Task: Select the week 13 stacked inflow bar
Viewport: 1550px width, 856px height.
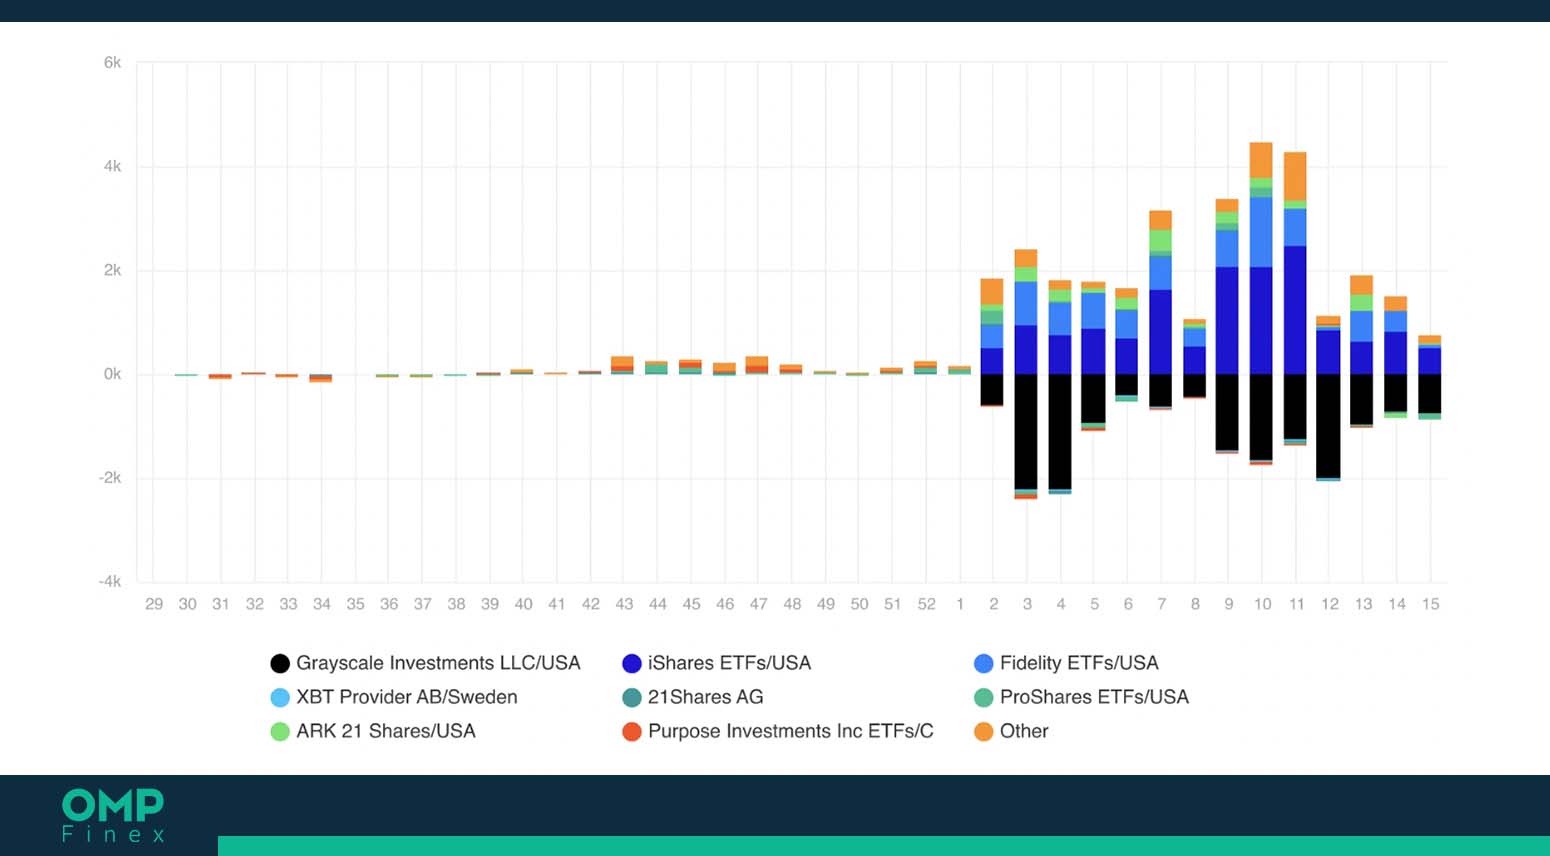Action: pyautogui.click(x=1362, y=324)
